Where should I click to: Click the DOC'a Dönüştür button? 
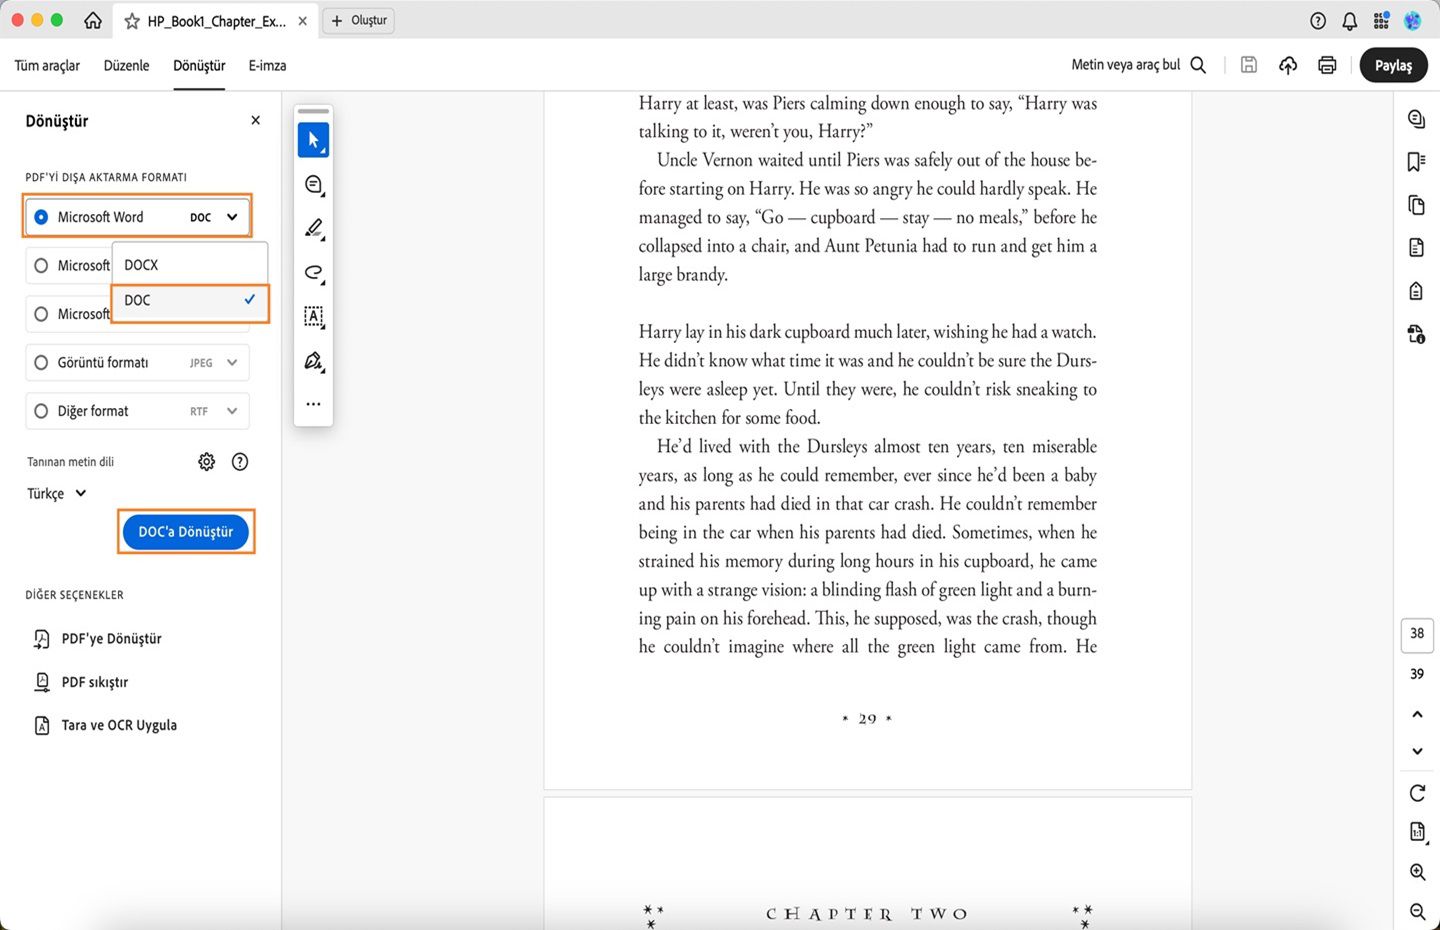pyautogui.click(x=185, y=531)
